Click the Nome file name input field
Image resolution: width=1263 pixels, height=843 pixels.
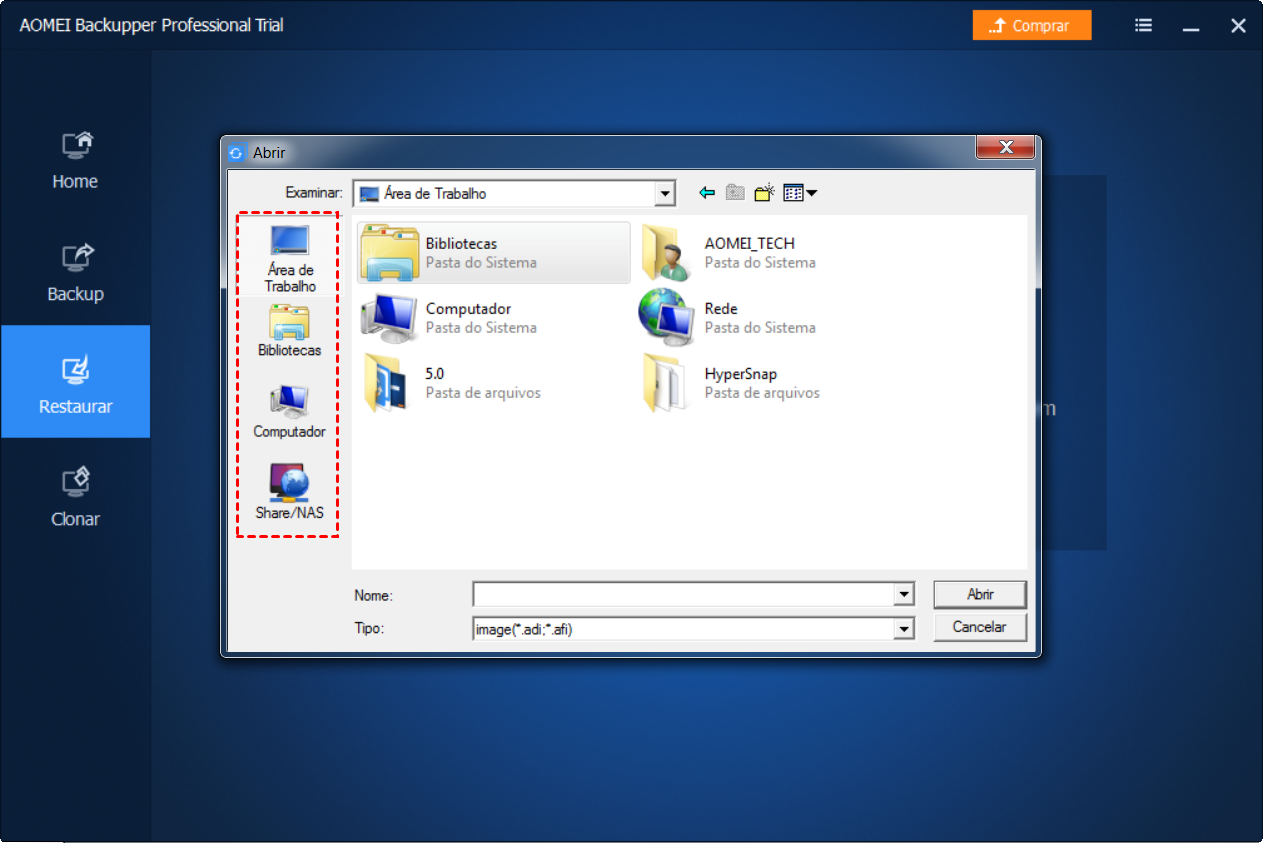(684, 594)
